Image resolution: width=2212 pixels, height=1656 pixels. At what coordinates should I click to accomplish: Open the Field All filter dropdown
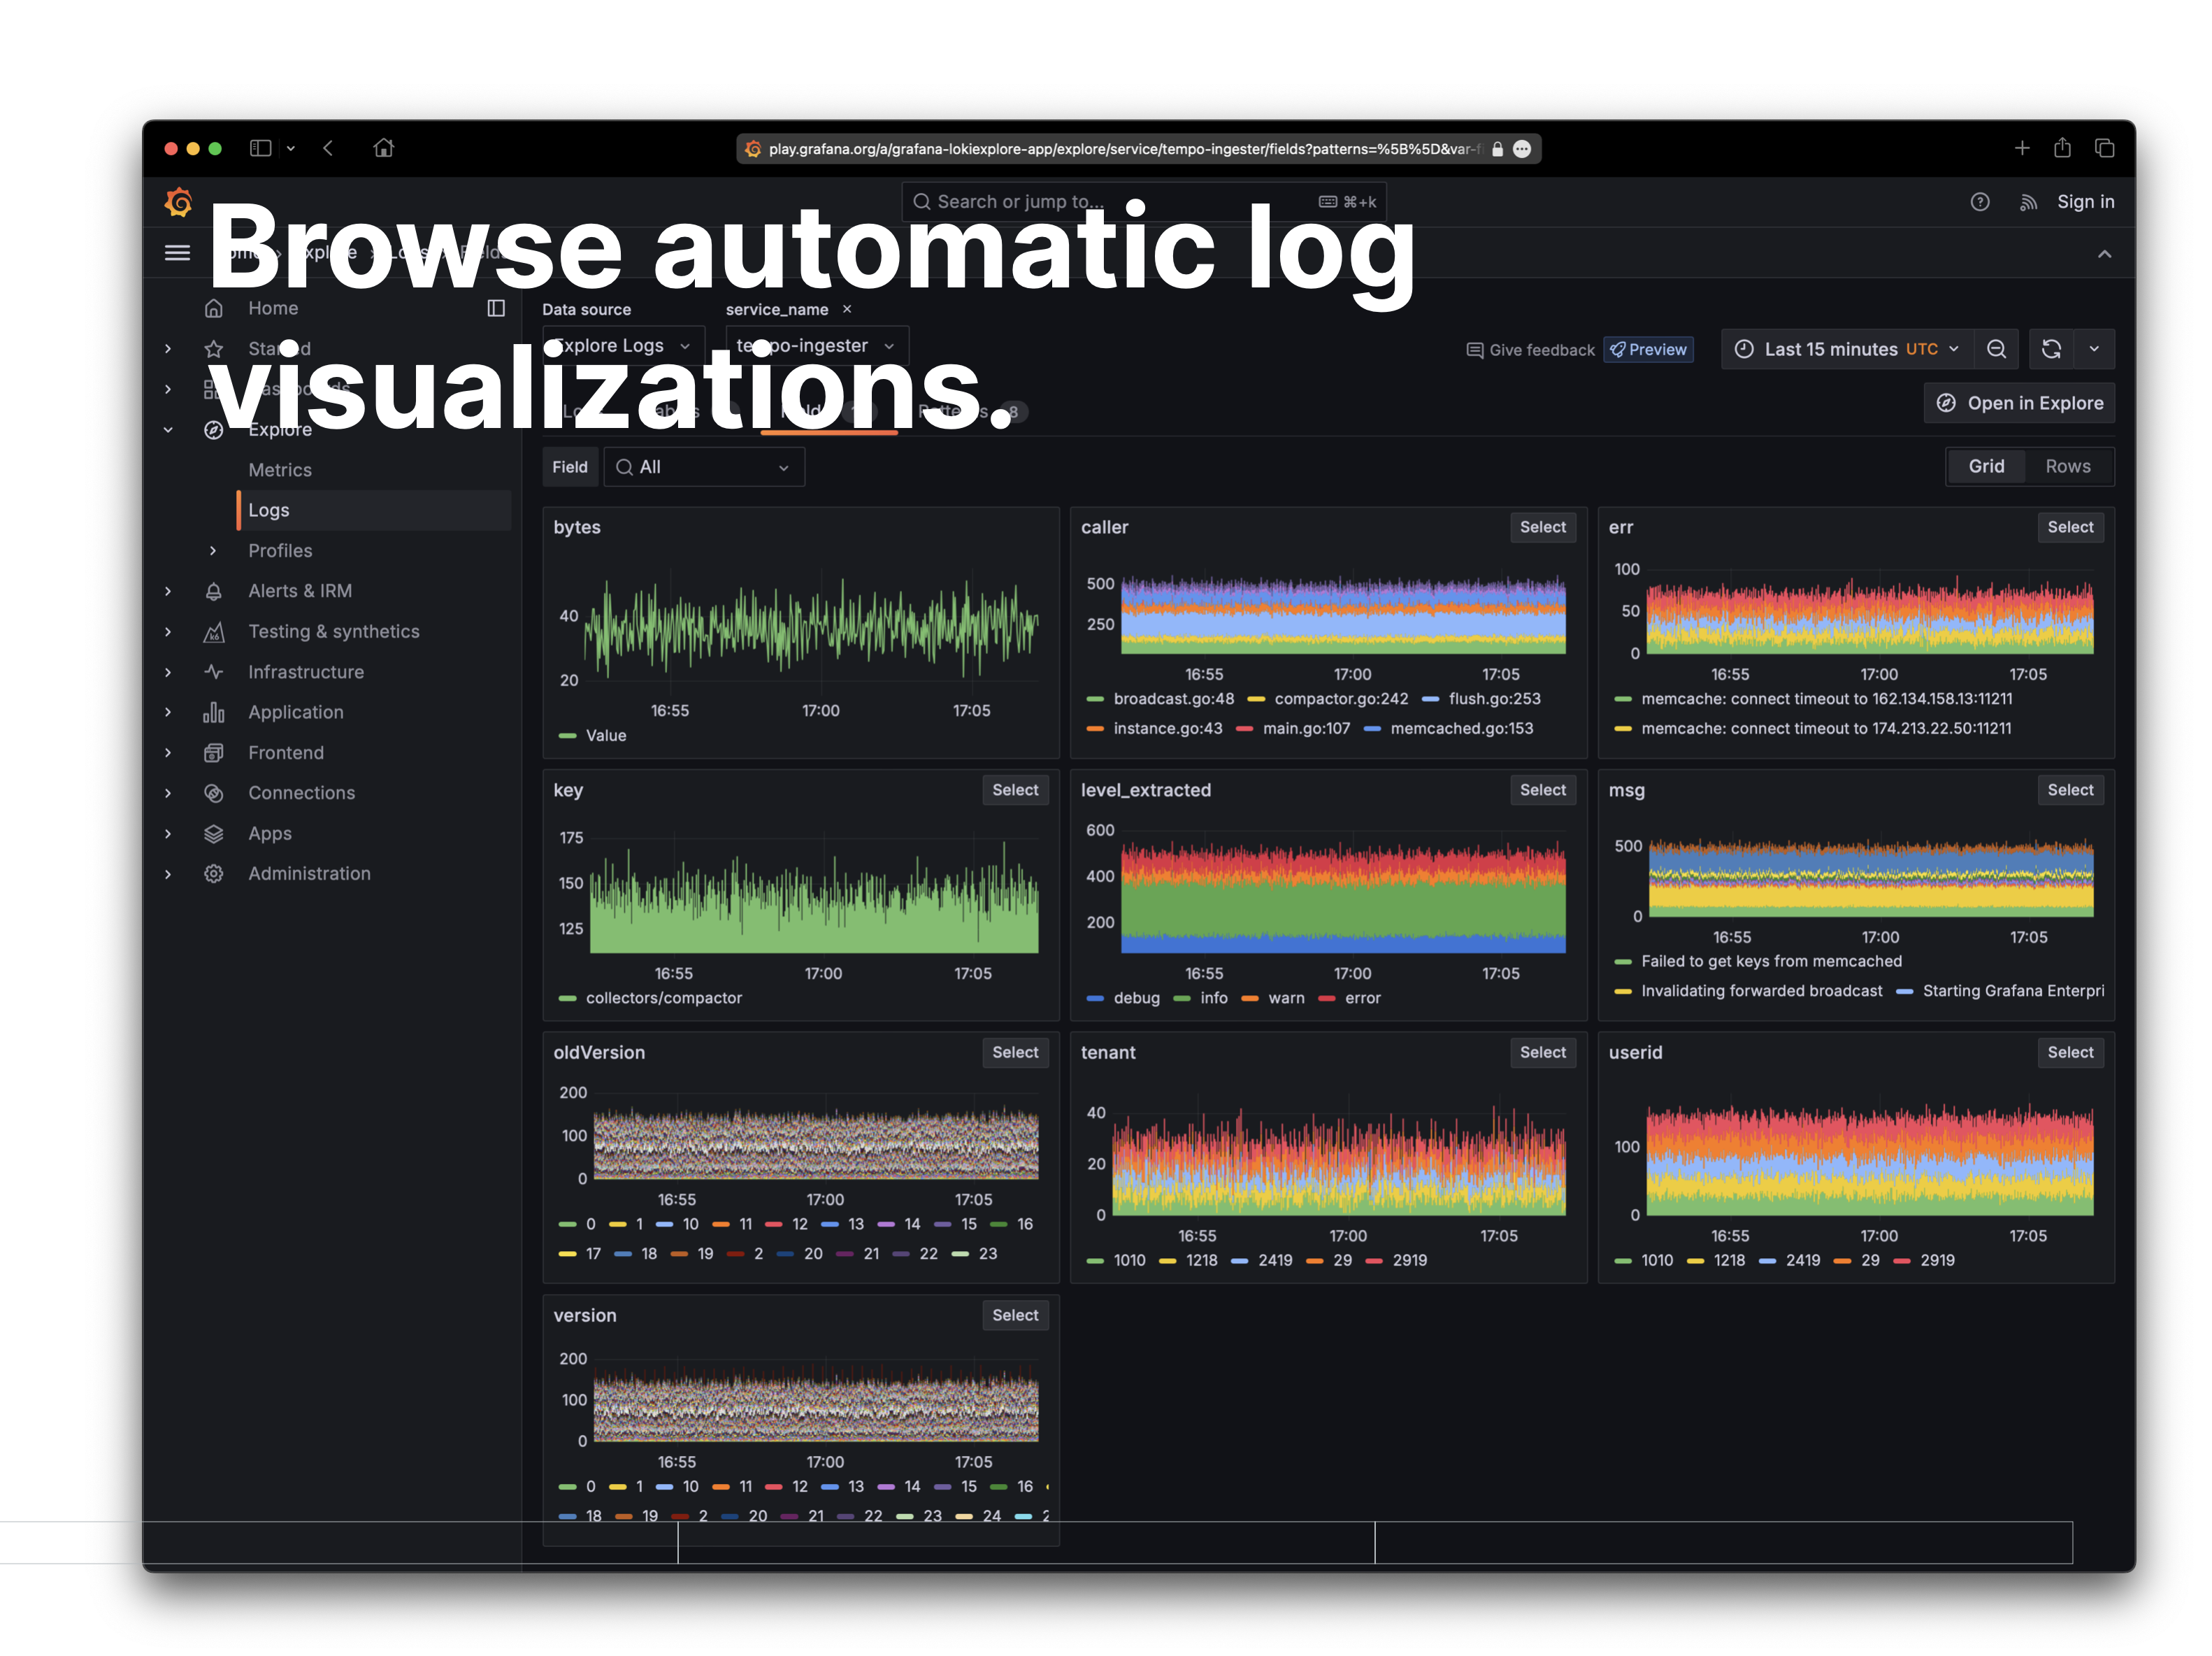tap(703, 467)
